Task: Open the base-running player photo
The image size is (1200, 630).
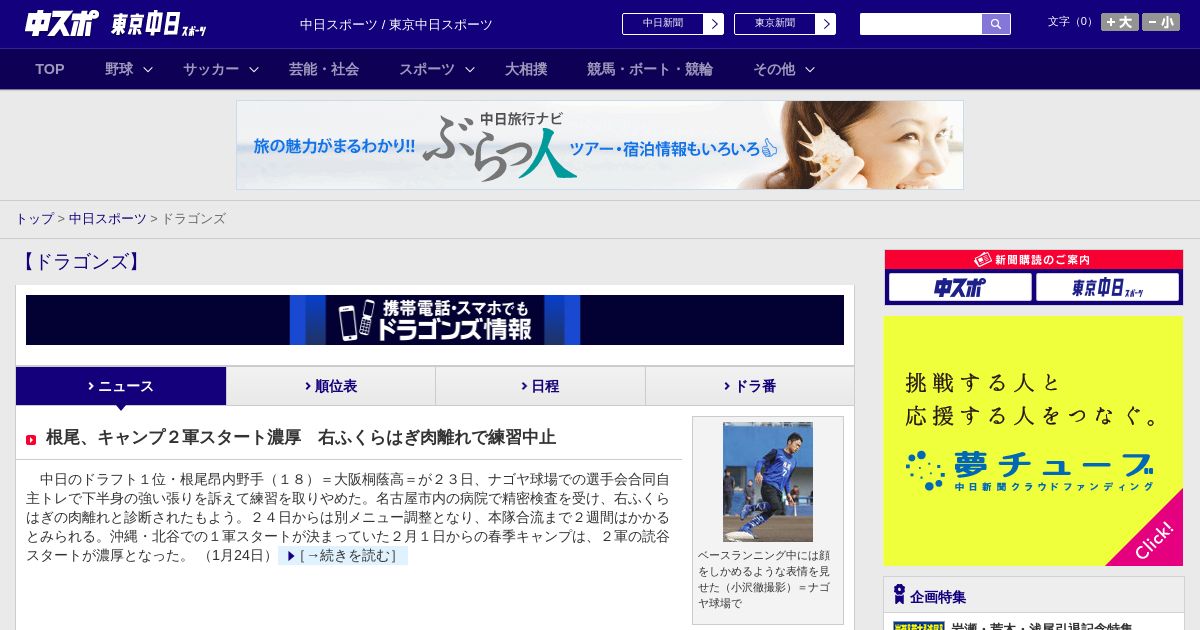Action: (x=768, y=482)
